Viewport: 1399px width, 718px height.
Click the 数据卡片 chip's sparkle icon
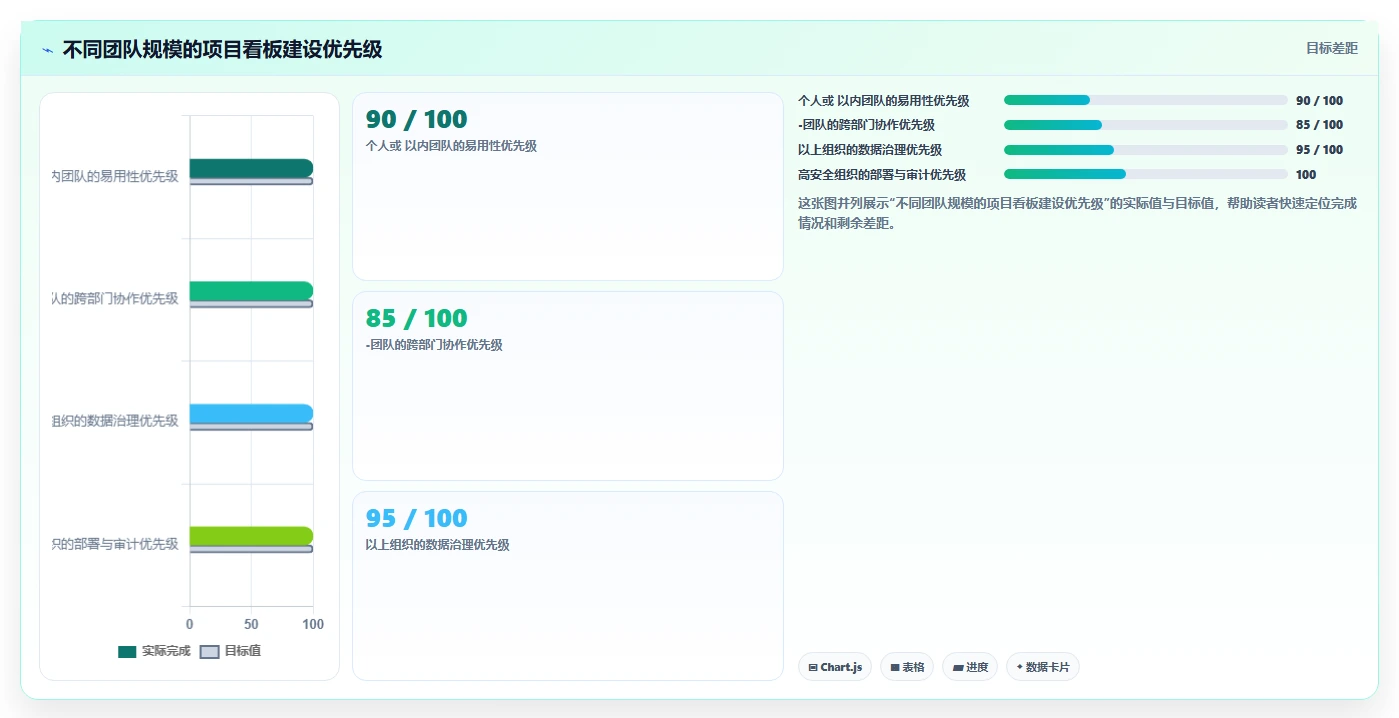pos(1019,667)
